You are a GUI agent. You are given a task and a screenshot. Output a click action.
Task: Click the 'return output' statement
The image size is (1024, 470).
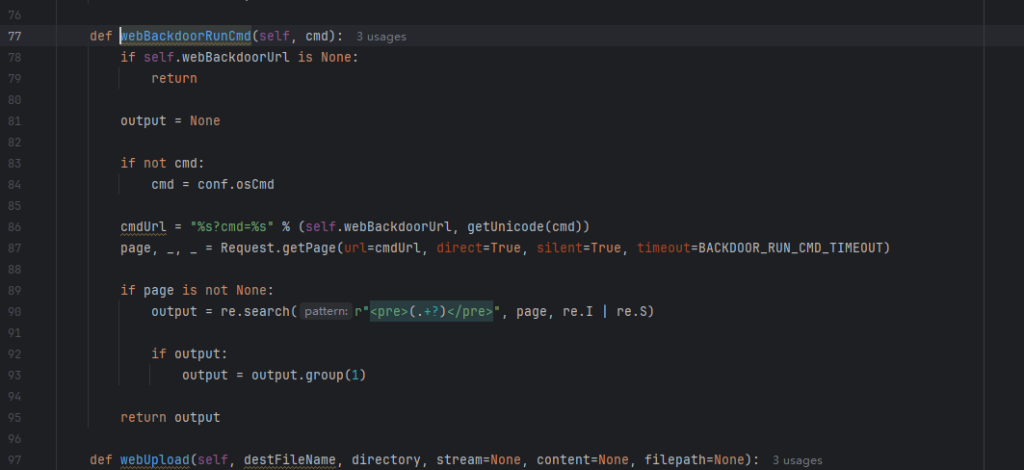[170, 418]
